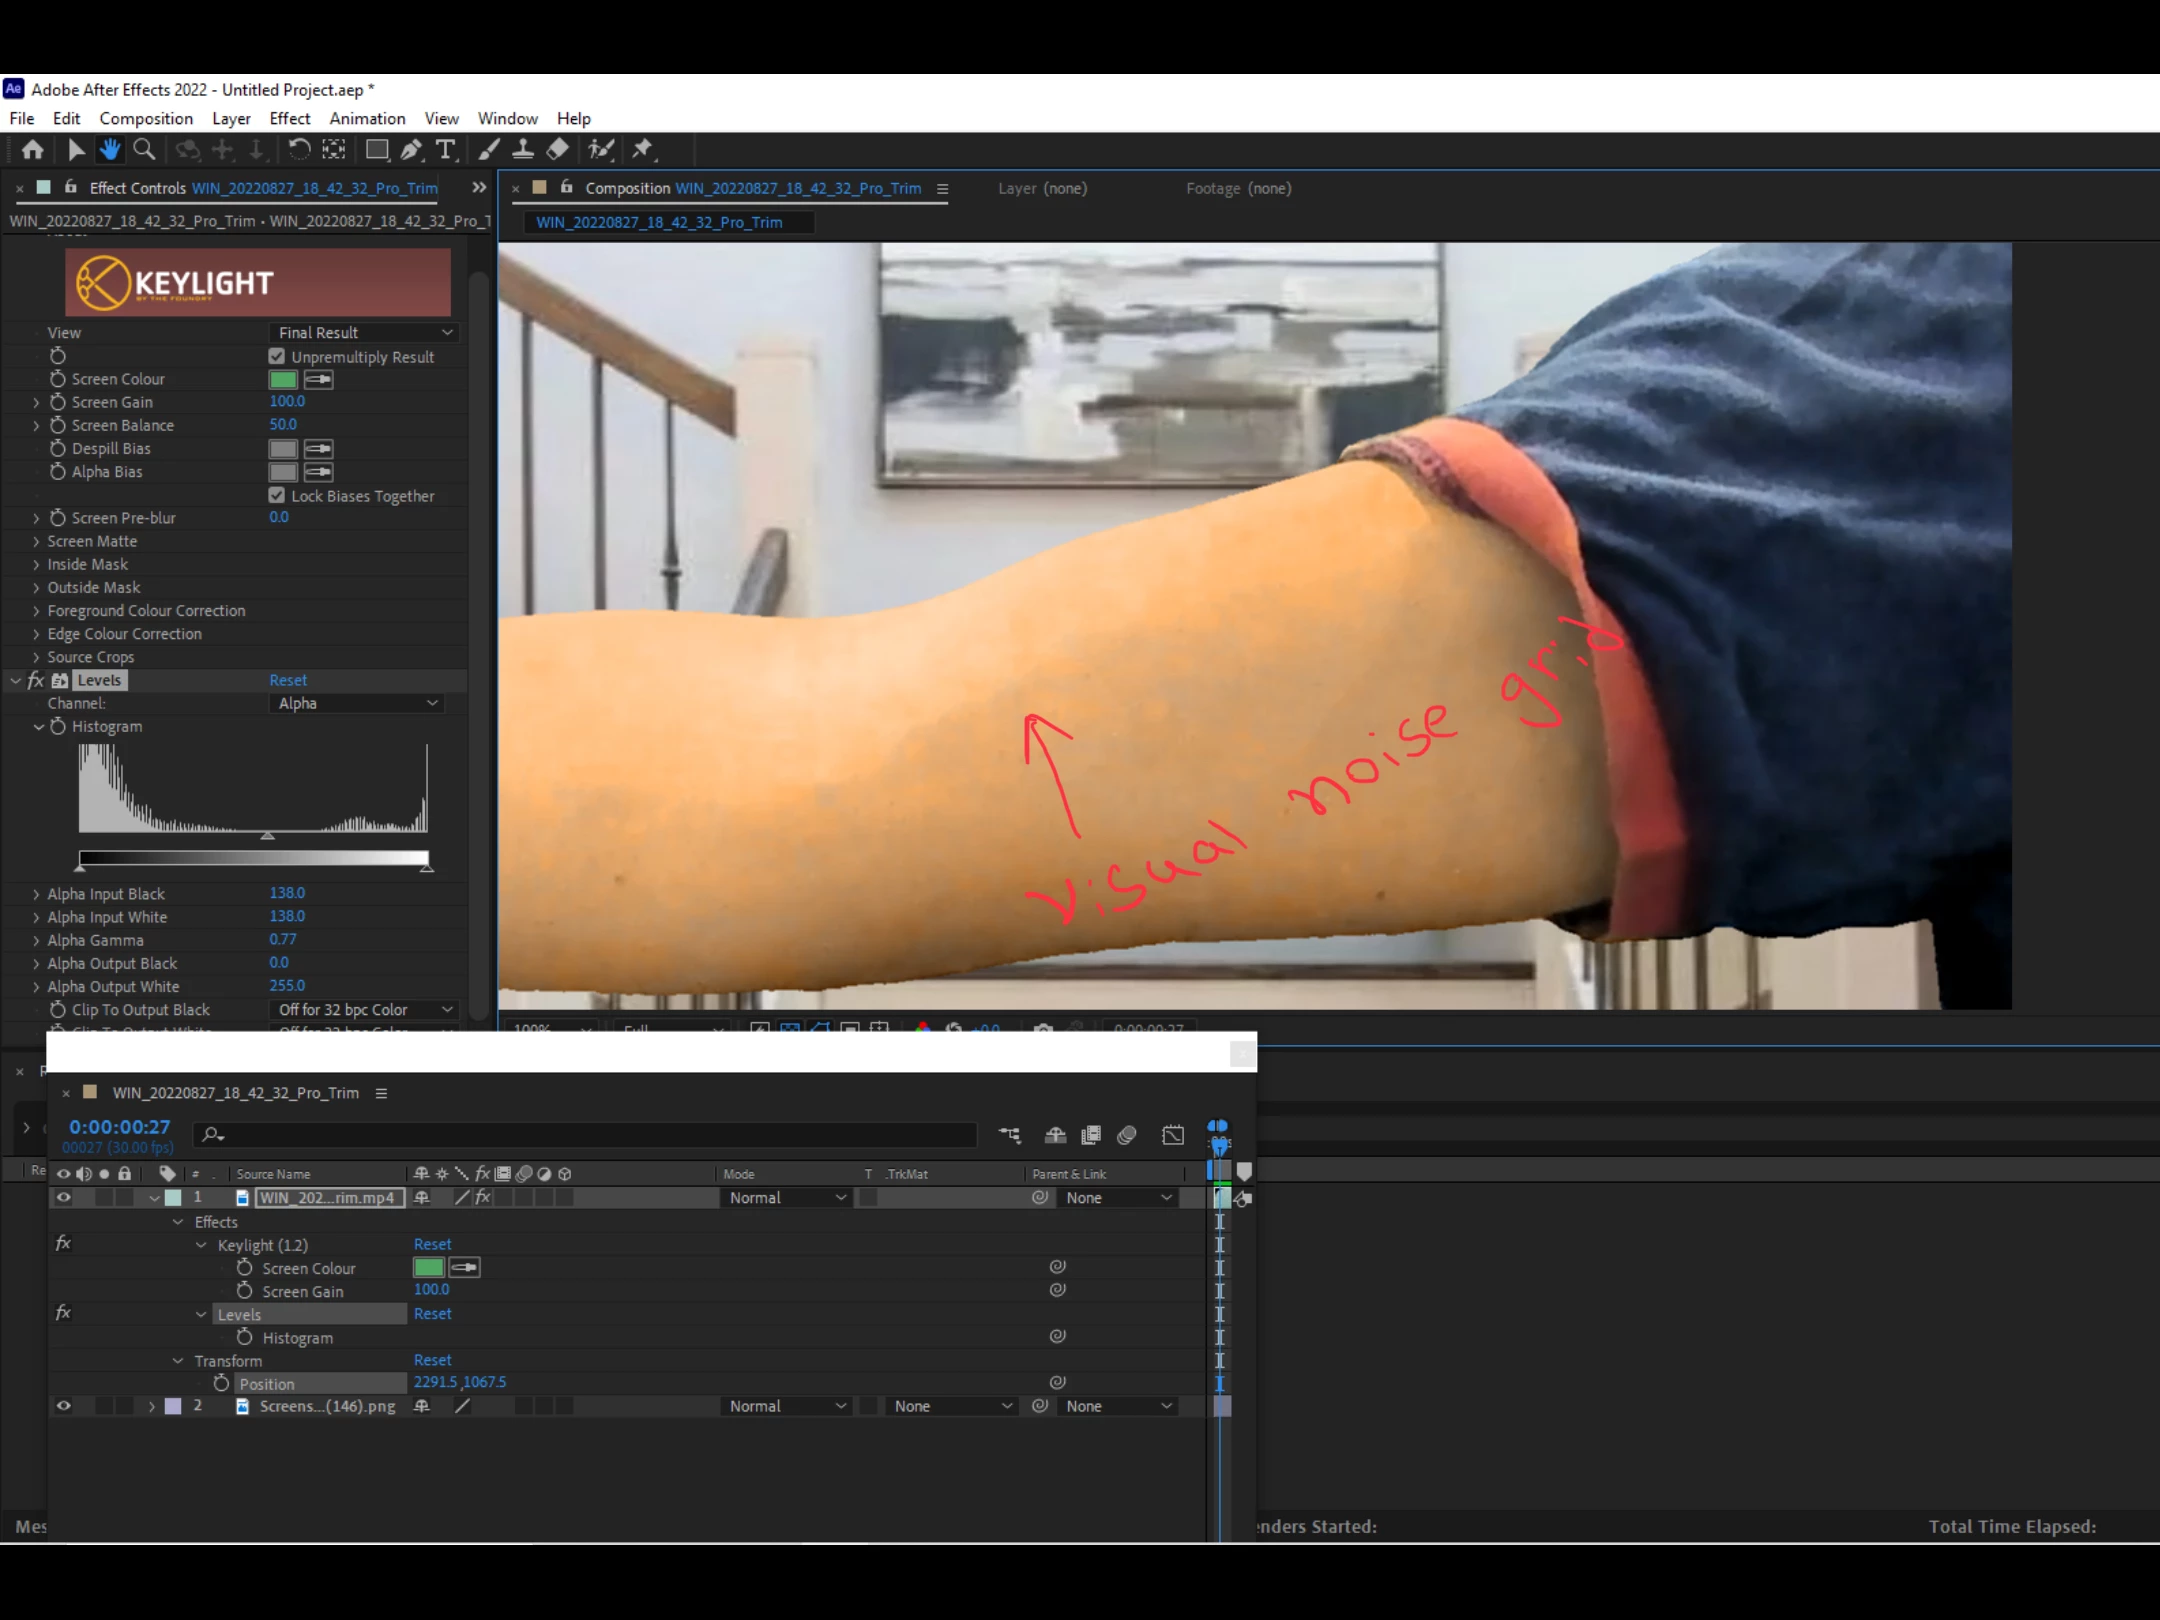
Task: Expand the Screen Matte section
Action: pos(37,542)
